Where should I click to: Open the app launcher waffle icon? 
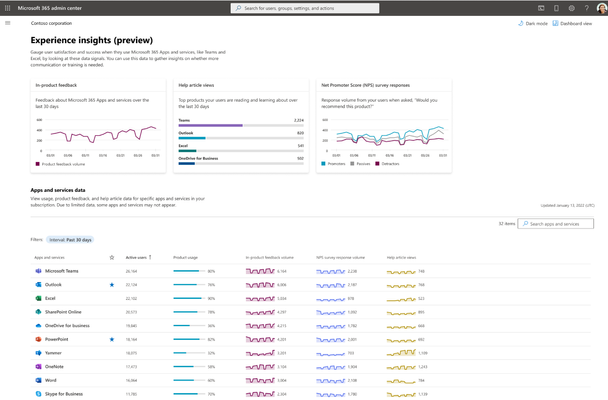click(7, 8)
